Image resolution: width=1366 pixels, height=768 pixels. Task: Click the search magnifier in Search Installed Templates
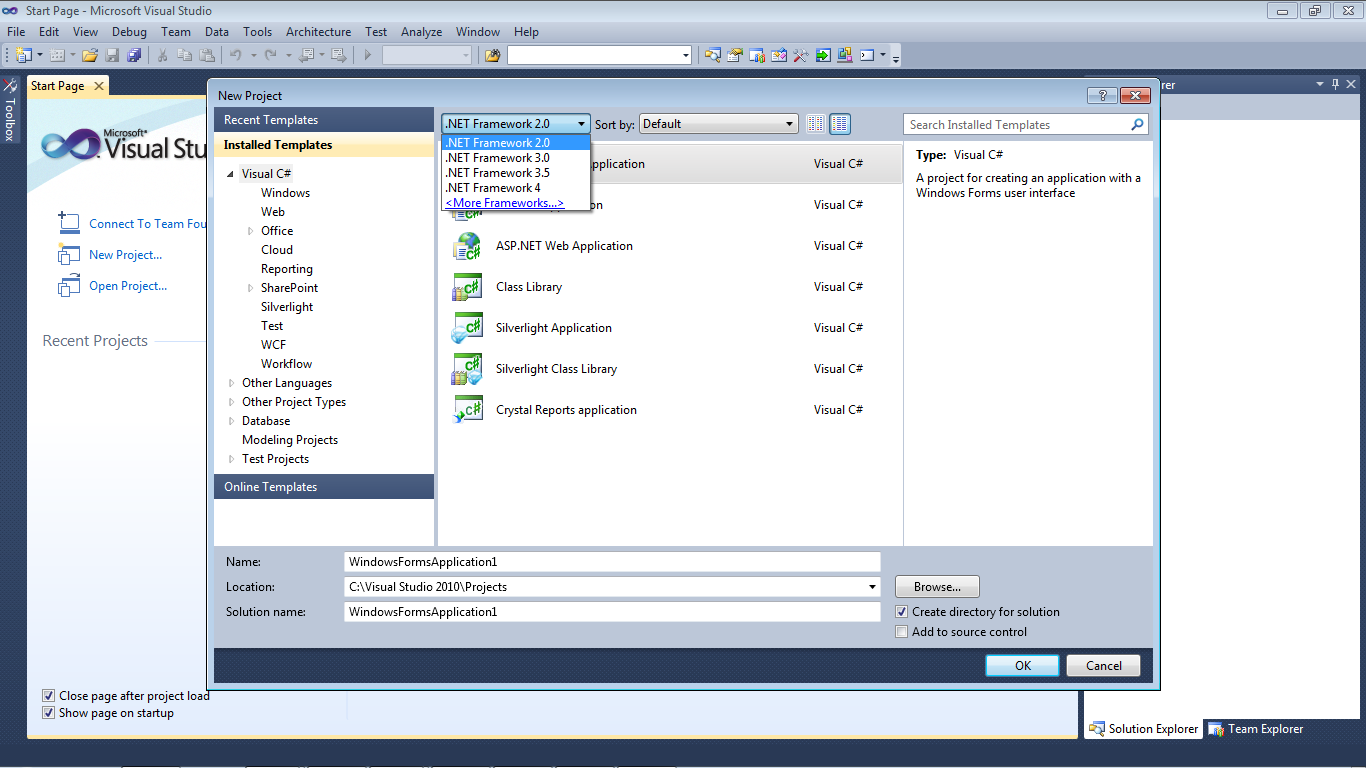point(1137,125)
